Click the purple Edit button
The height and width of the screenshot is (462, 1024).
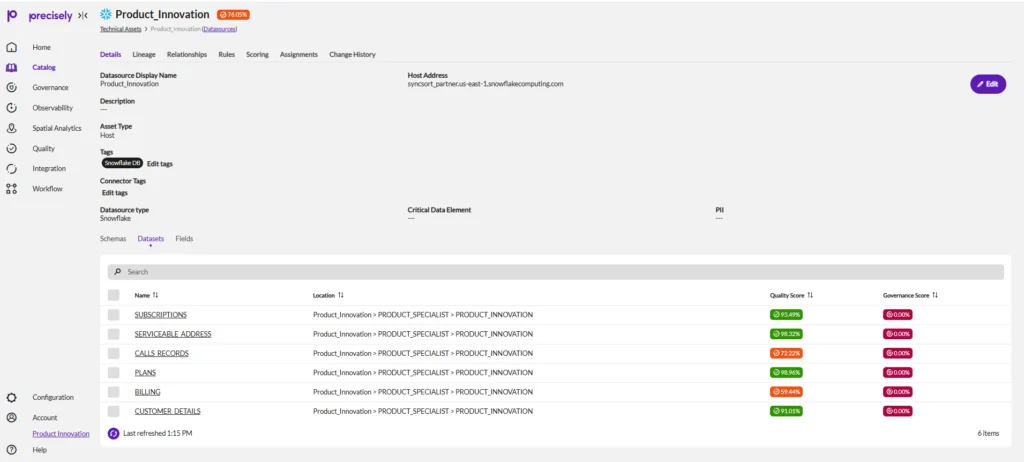tap(987, 84)
